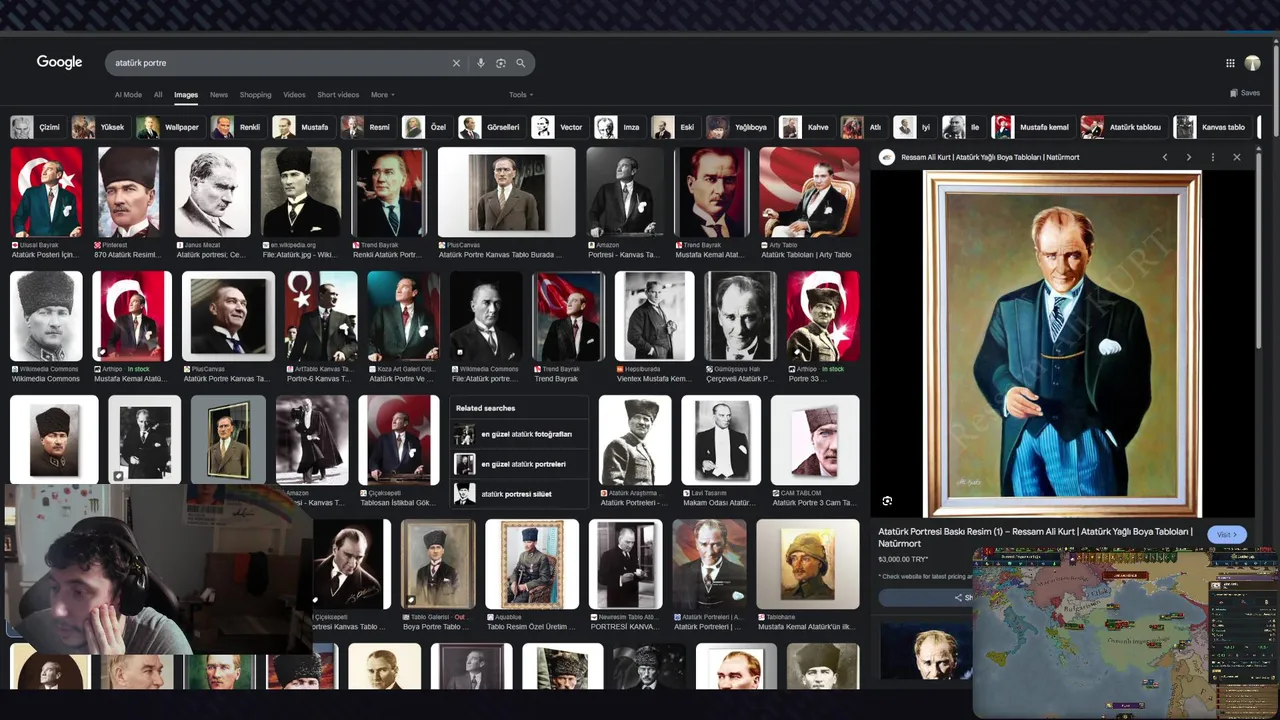Switch to the News tab

pos(219,95)
